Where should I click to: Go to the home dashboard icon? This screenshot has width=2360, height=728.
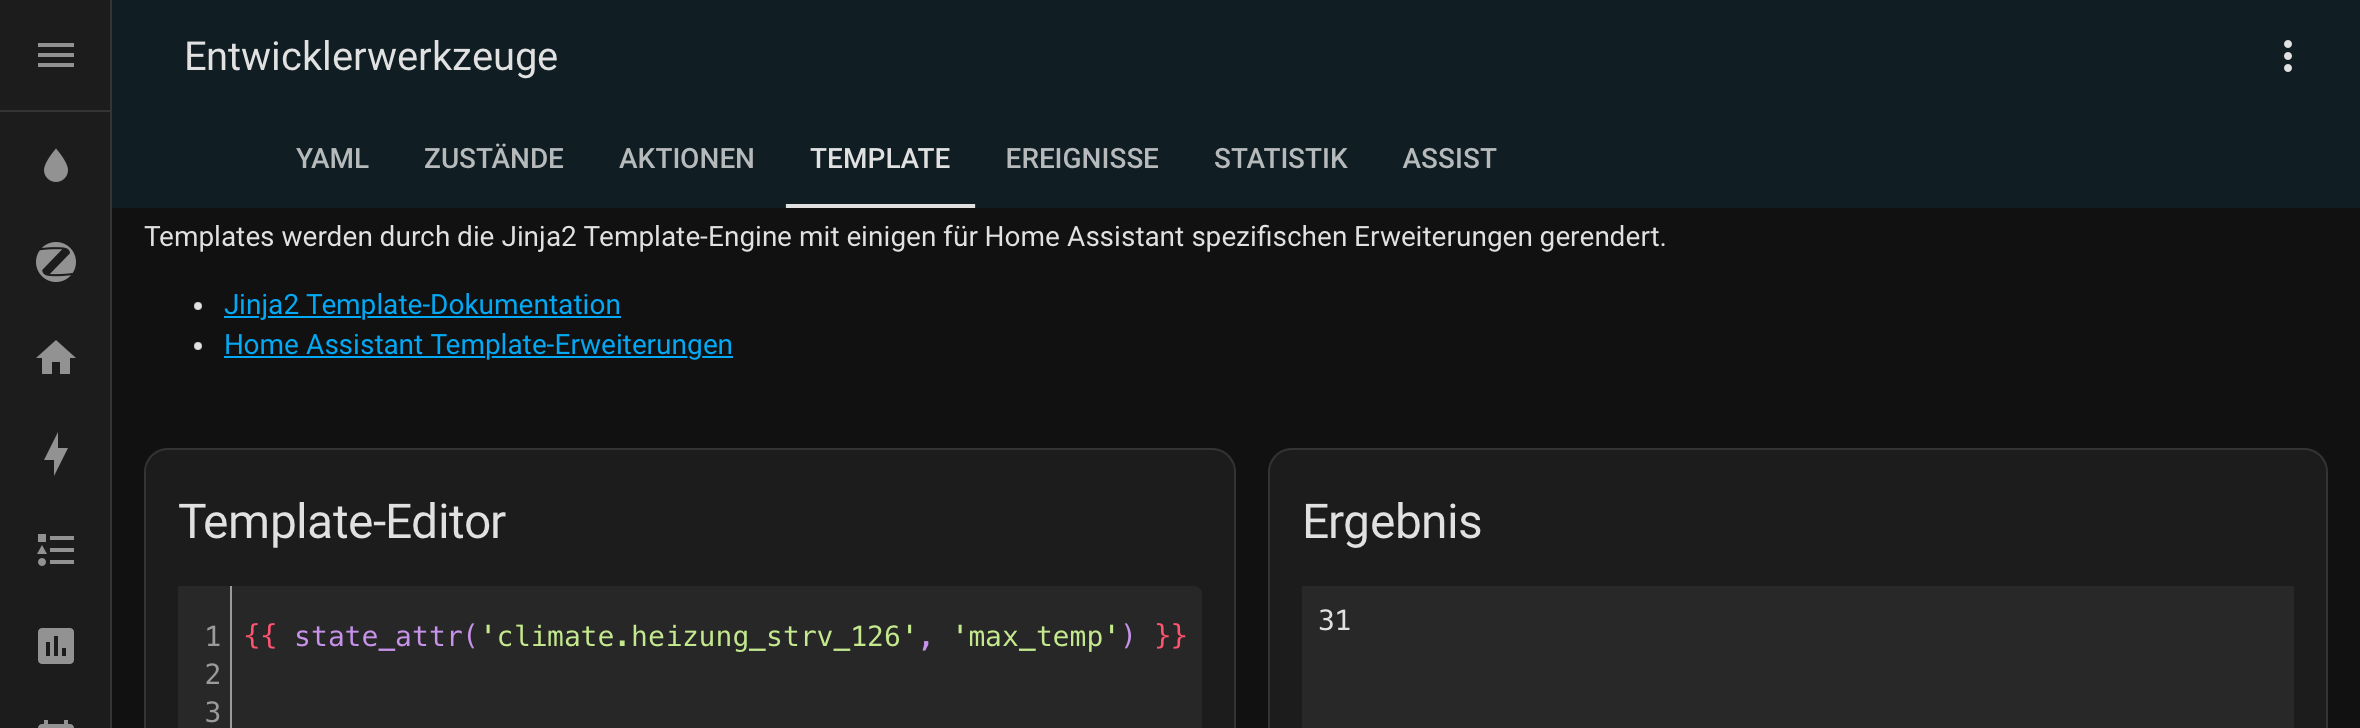click(x=56, y=358)
